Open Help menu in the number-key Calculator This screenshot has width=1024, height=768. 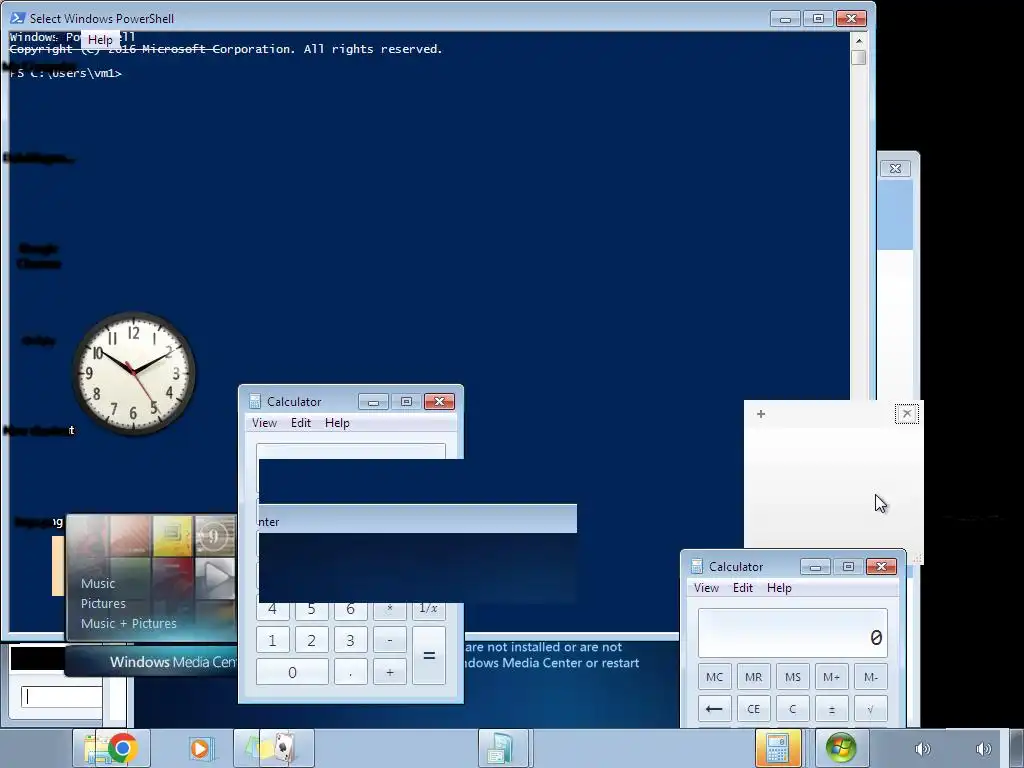click(x=338, y=423)
